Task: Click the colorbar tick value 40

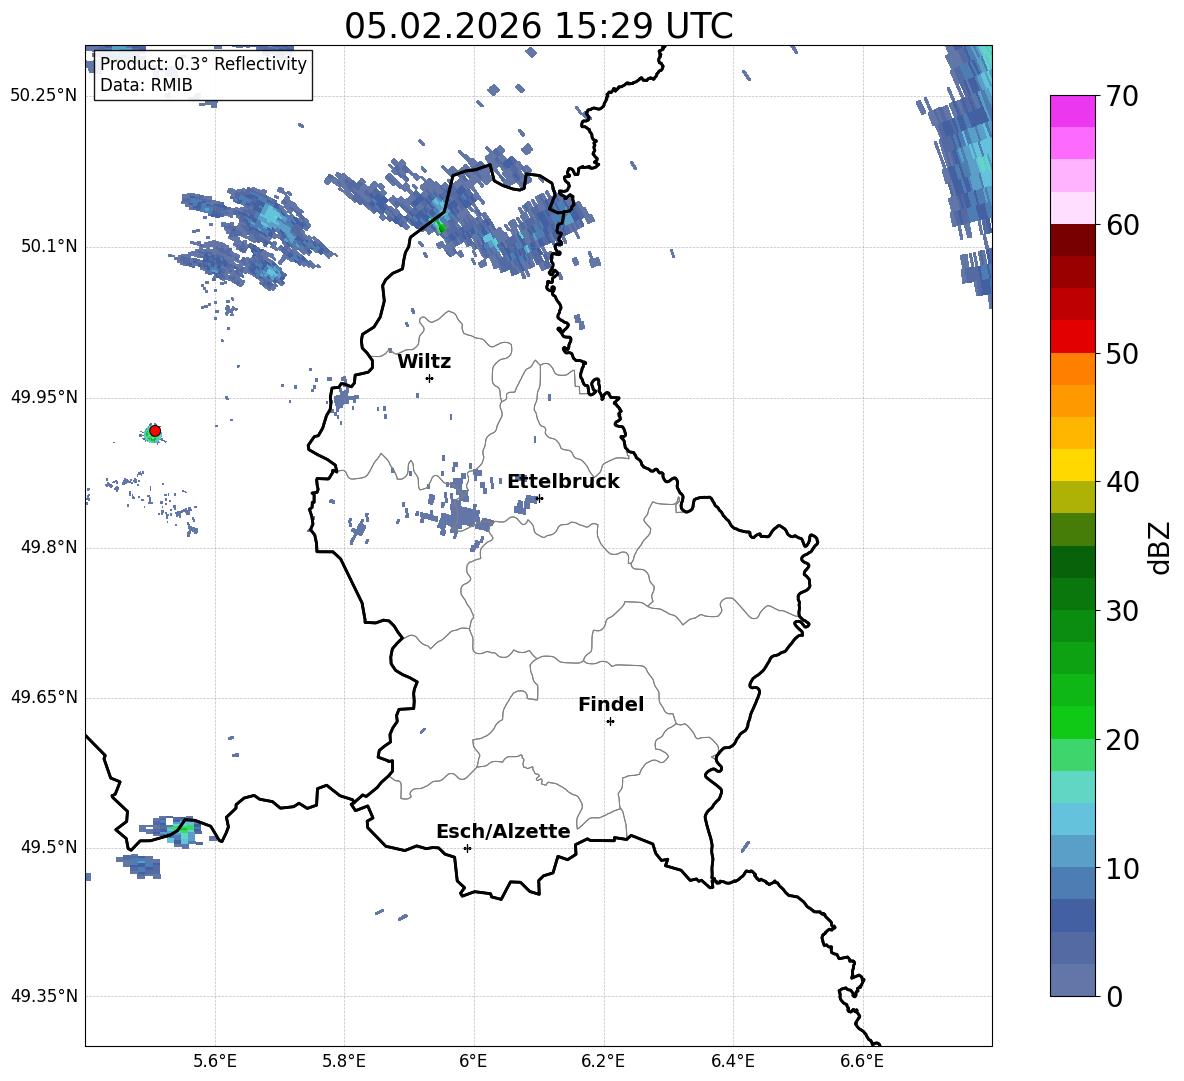Action: coord(1122,482)
